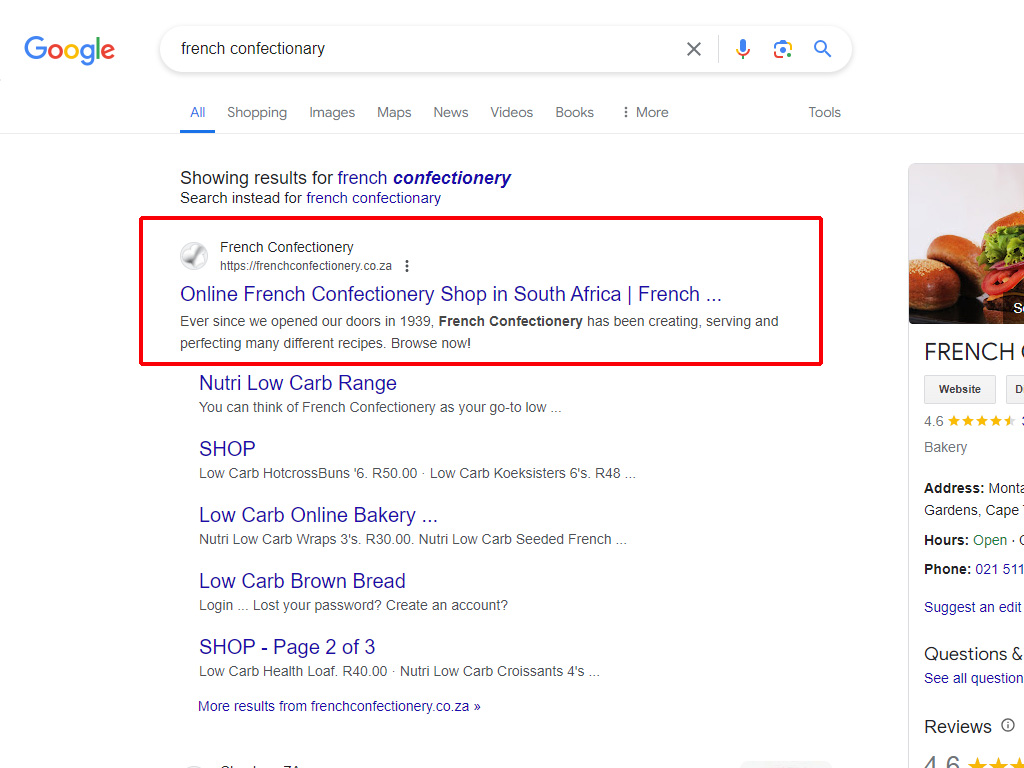Image resolution: width=1024 pixels, height=768 pixels.
Task: Expand more results from frenchconfectionery.co.za
Action: 339,706
